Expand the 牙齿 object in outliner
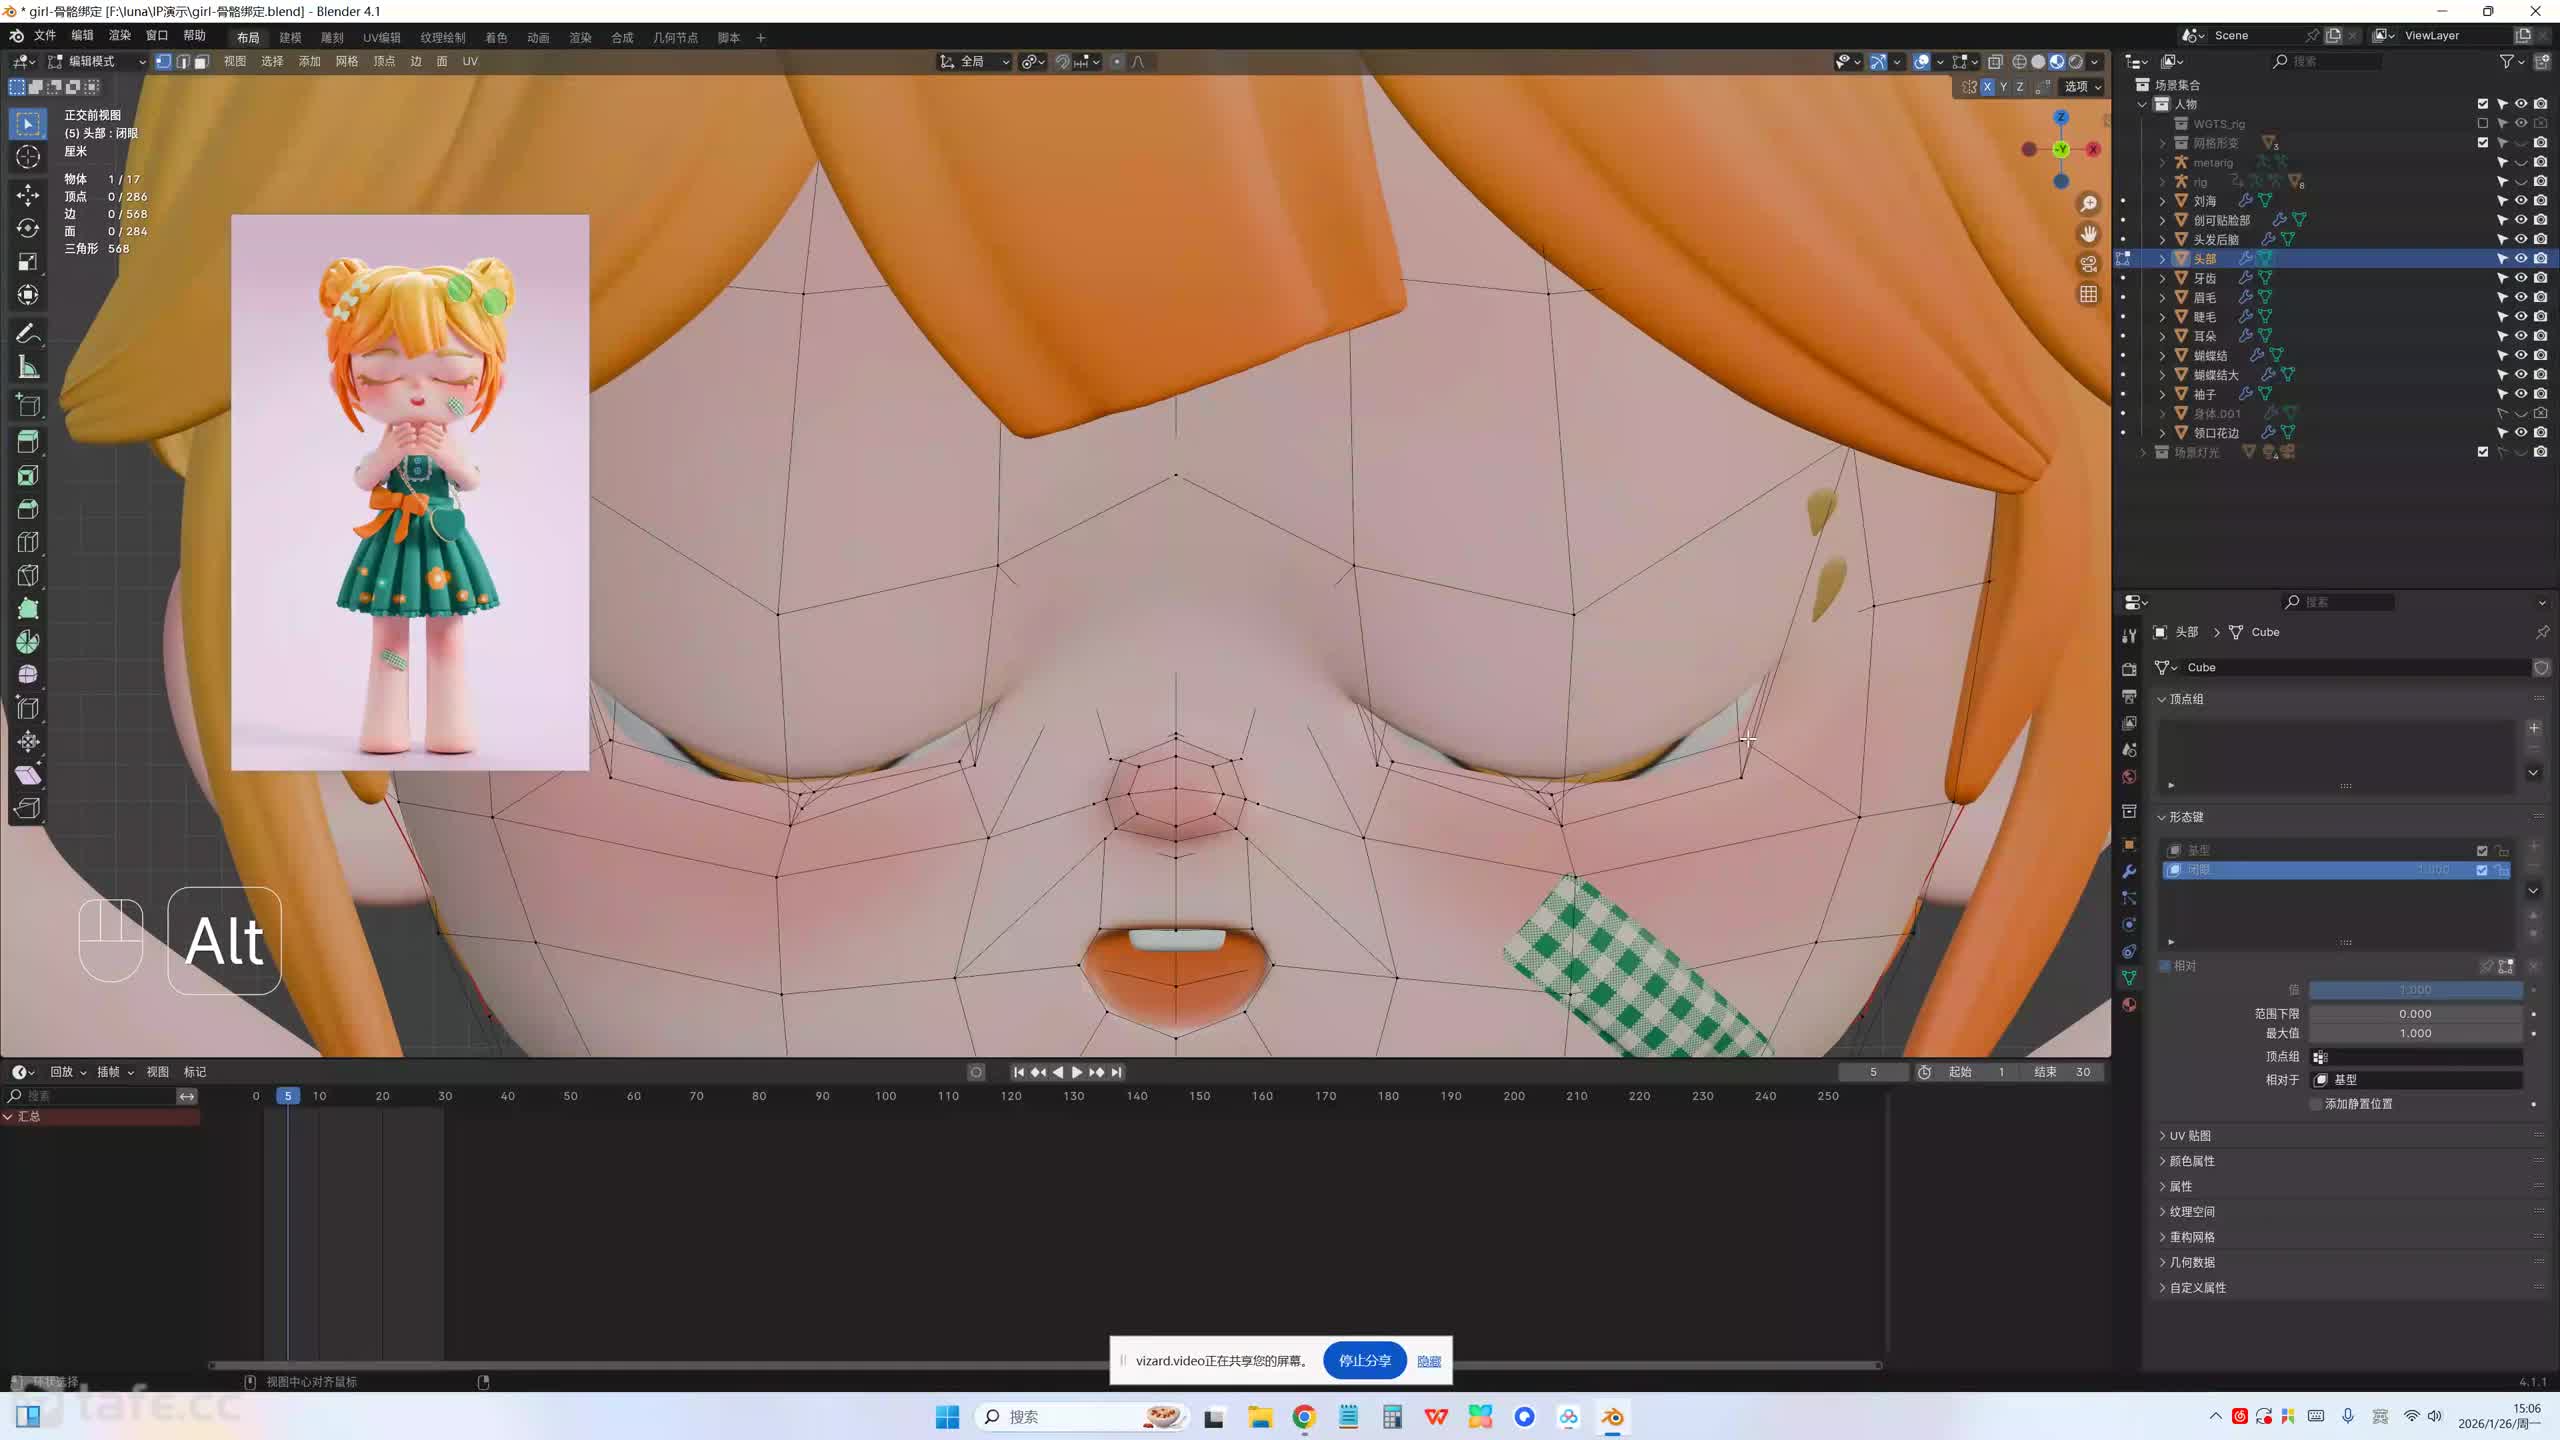 click(2162, 278)
